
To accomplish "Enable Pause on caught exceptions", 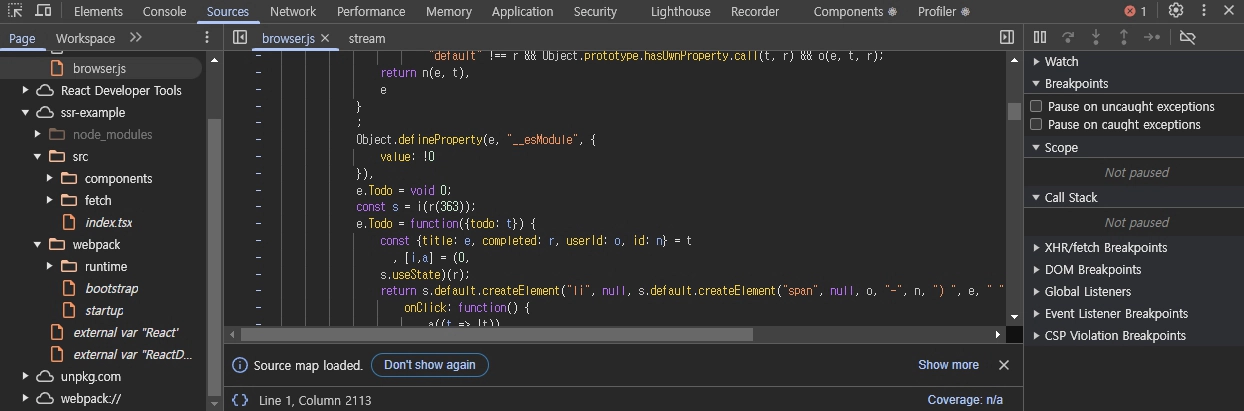I will tap(1036, 124).
